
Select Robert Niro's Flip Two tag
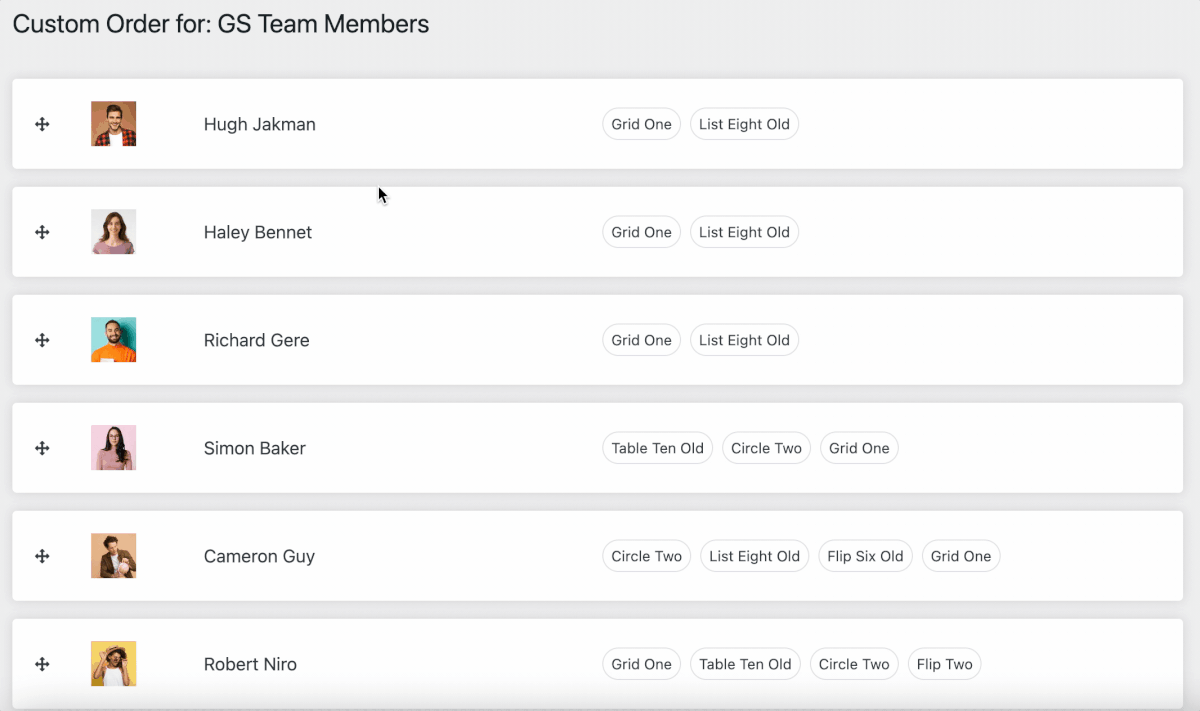(944, 664)
